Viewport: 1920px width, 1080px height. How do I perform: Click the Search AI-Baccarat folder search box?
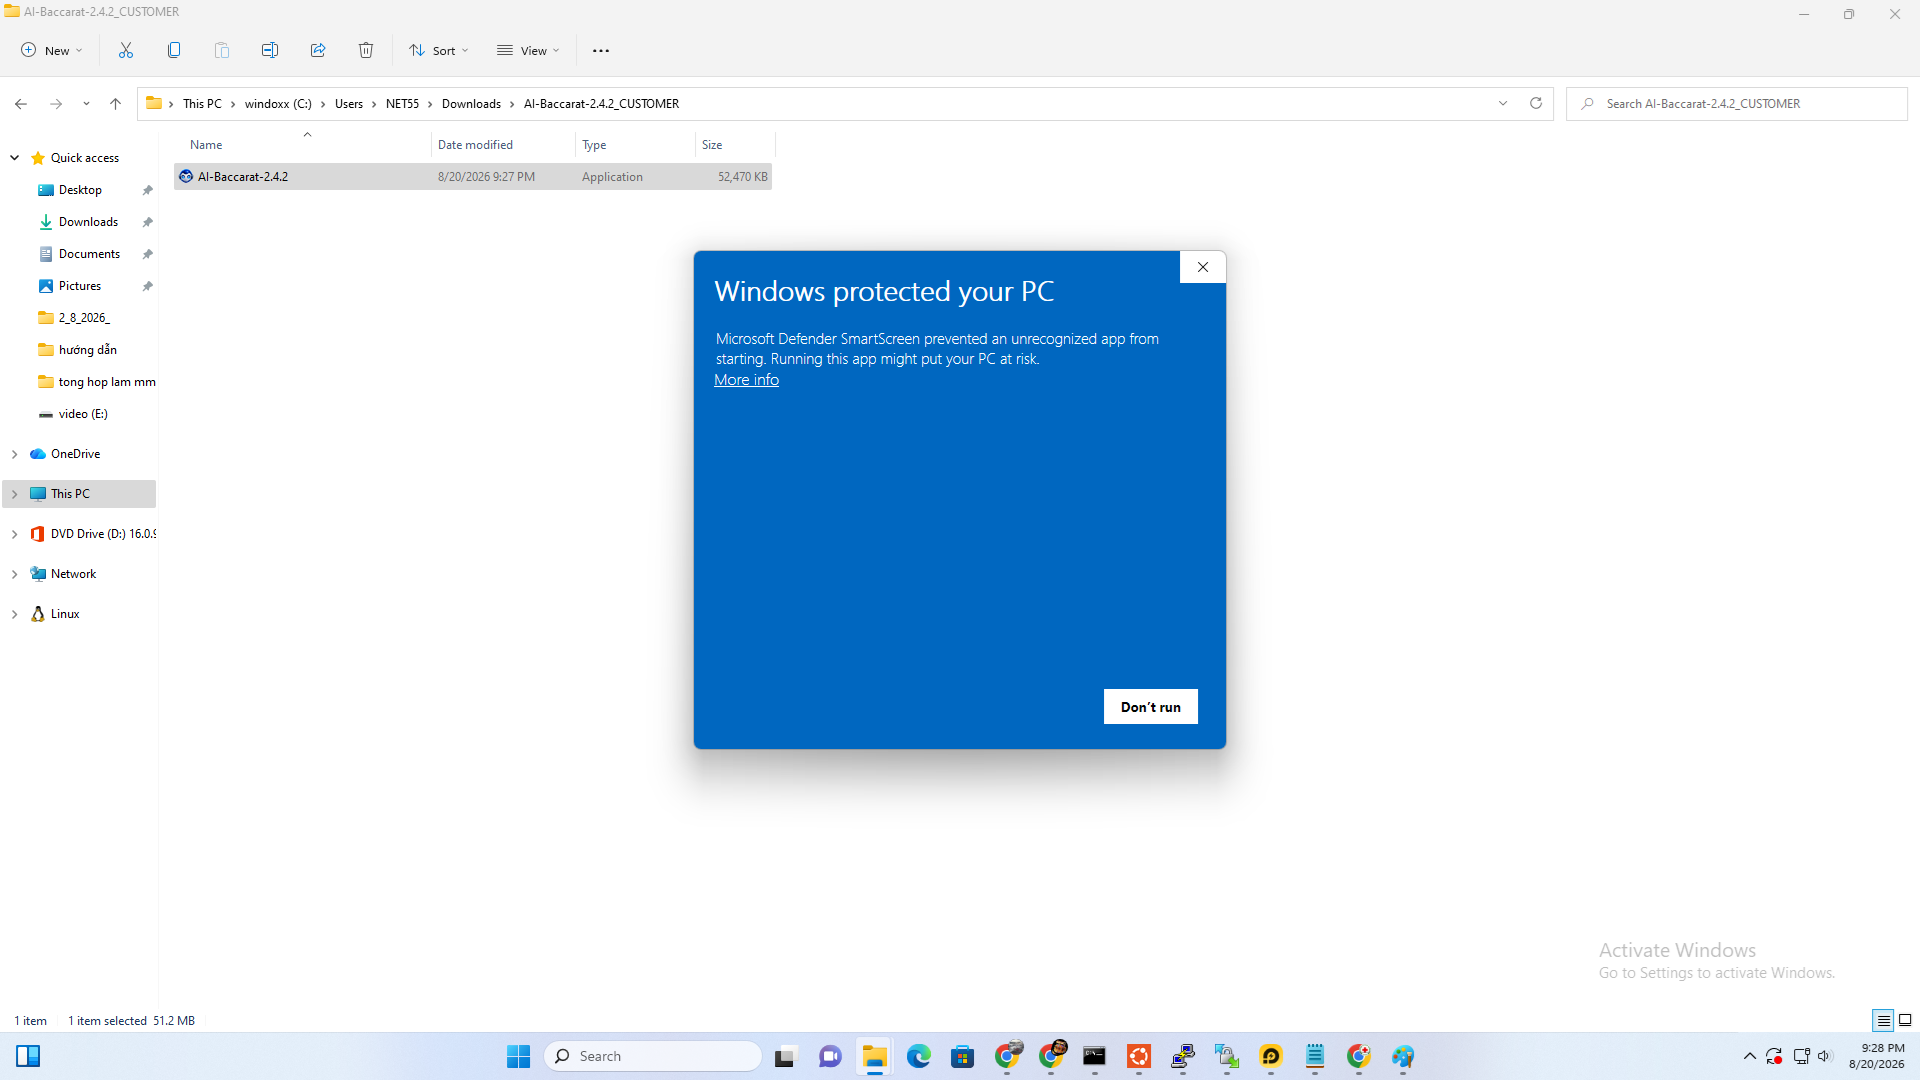coord(1737,104)
